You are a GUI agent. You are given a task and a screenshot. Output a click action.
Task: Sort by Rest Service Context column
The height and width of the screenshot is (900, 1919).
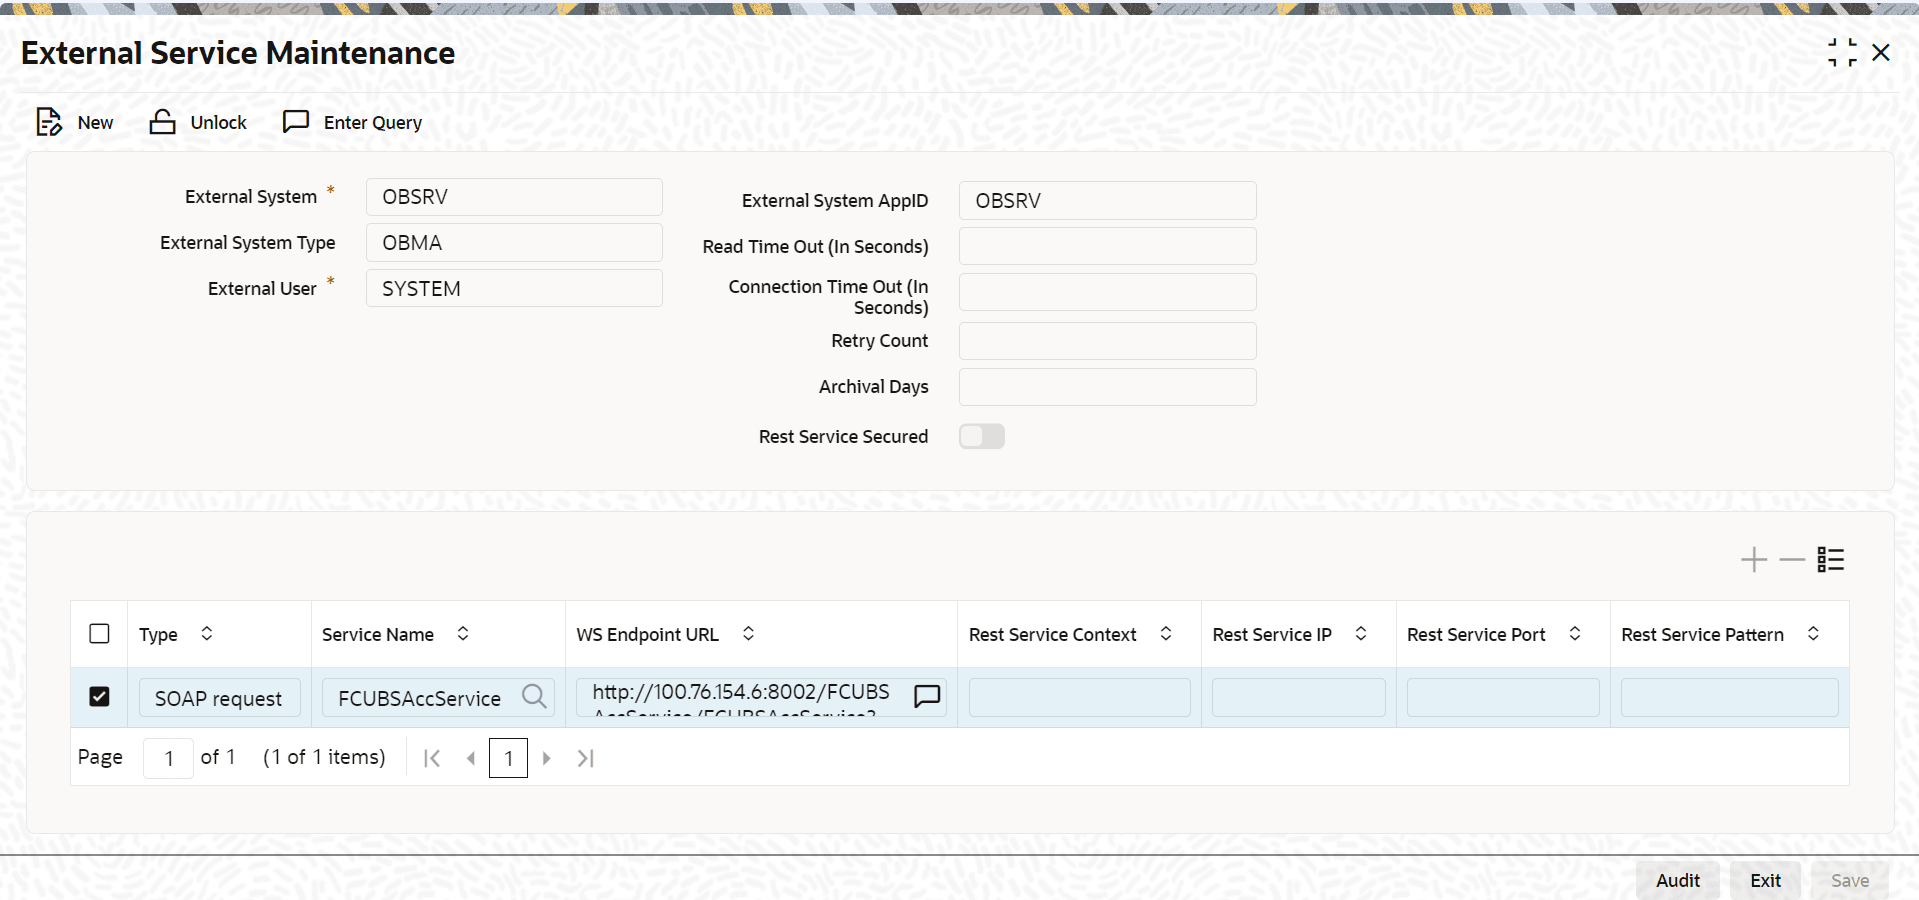pyautogui.click(x=1166, y=633)
